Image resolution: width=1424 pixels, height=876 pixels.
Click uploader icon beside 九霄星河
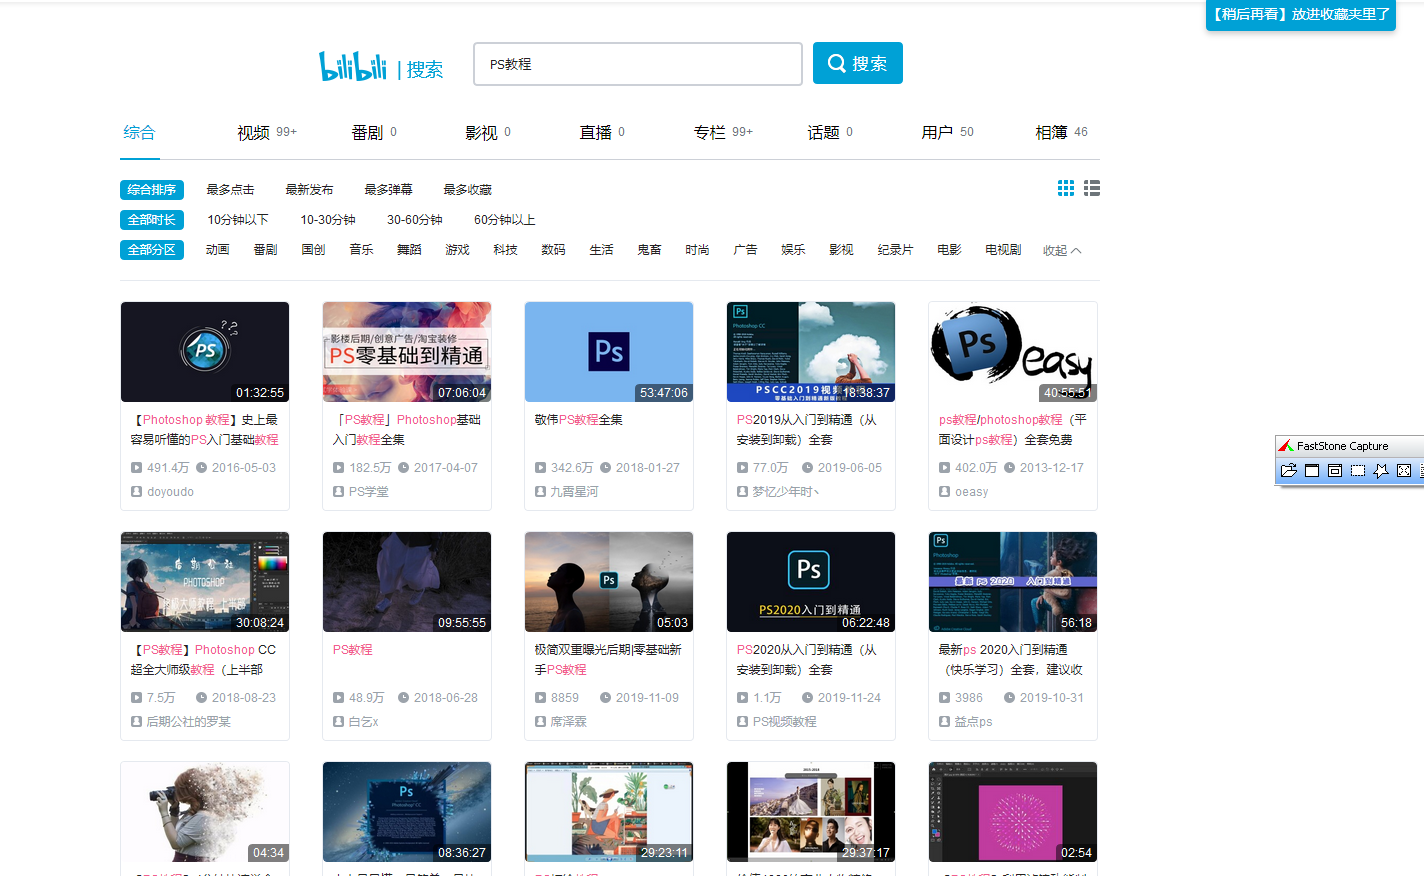coord(540,491)
